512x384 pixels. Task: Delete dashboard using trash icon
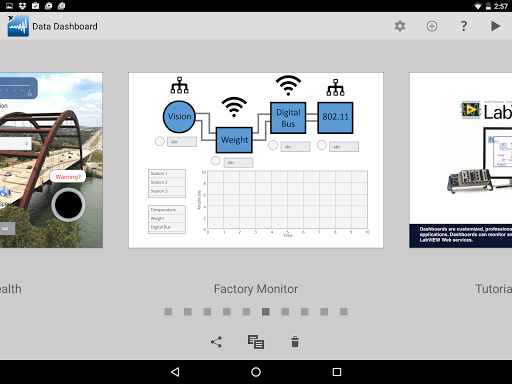pyautogui.click(x=295, y=342)
